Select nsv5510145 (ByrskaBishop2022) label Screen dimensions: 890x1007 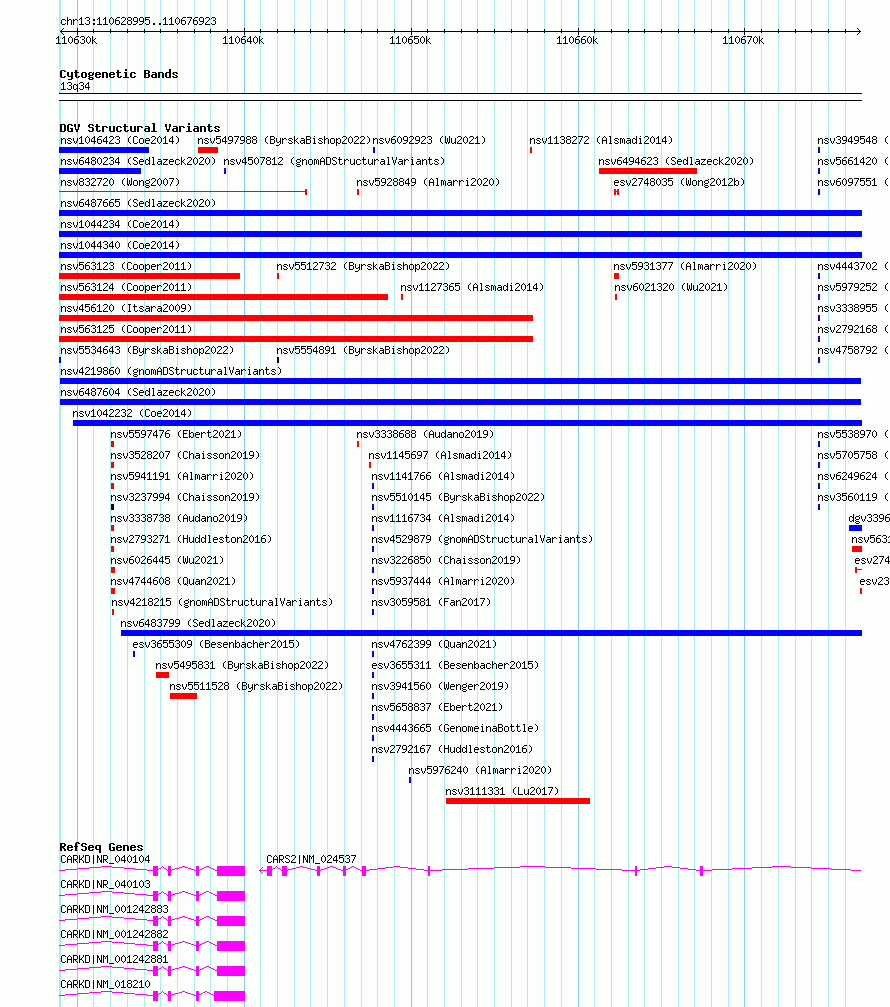click(458, 497)
